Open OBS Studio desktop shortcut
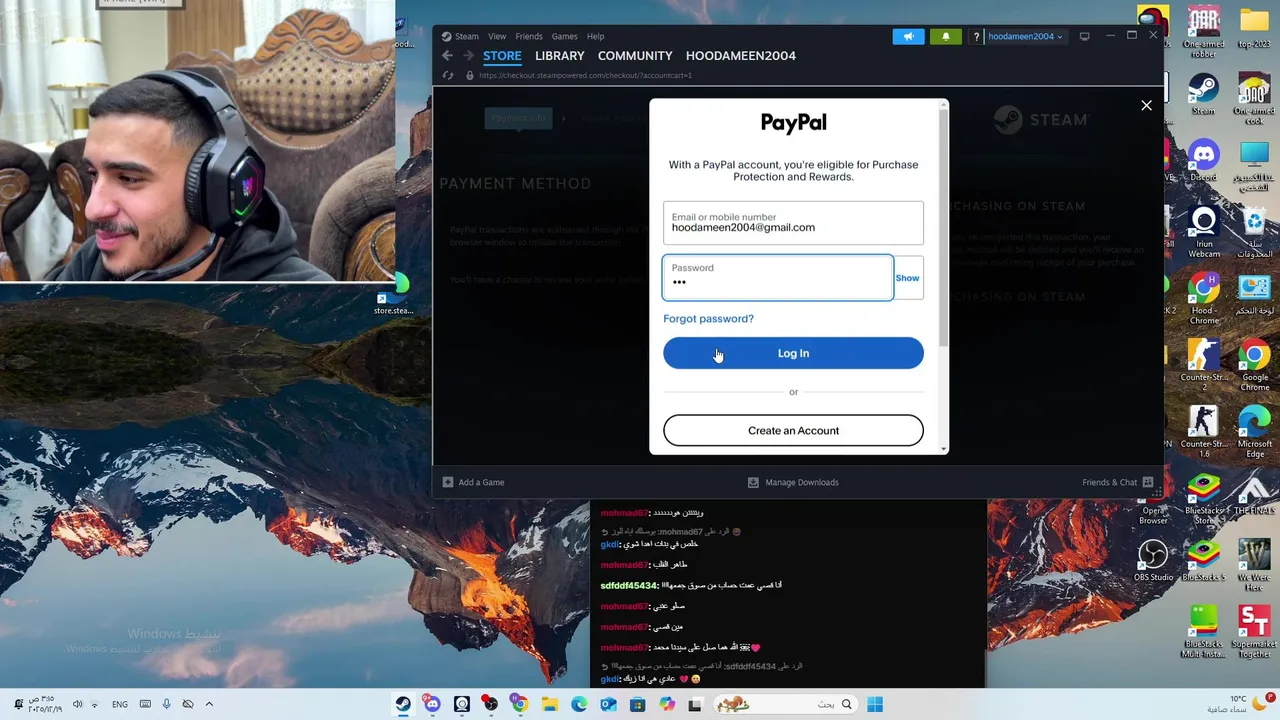Image resolution: width=1280 pixels, height=720 pixels. point(1153,560)
